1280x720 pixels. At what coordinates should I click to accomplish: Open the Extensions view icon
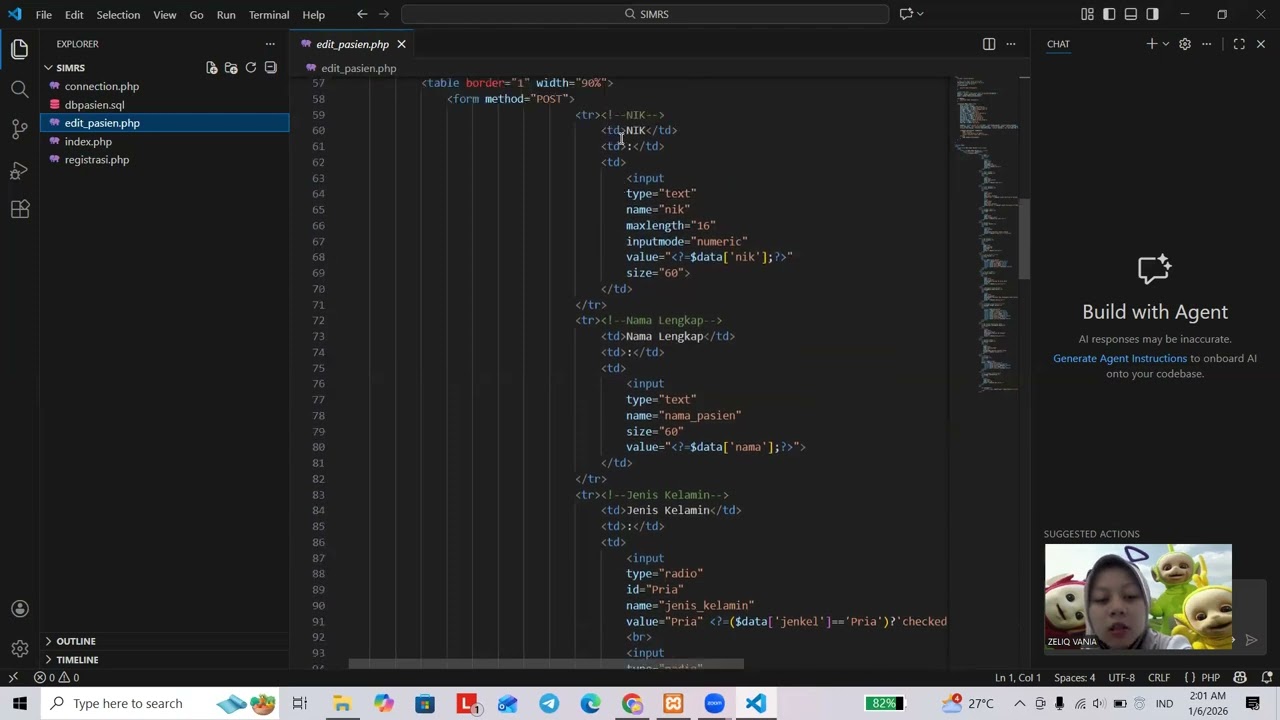[19, 209]
